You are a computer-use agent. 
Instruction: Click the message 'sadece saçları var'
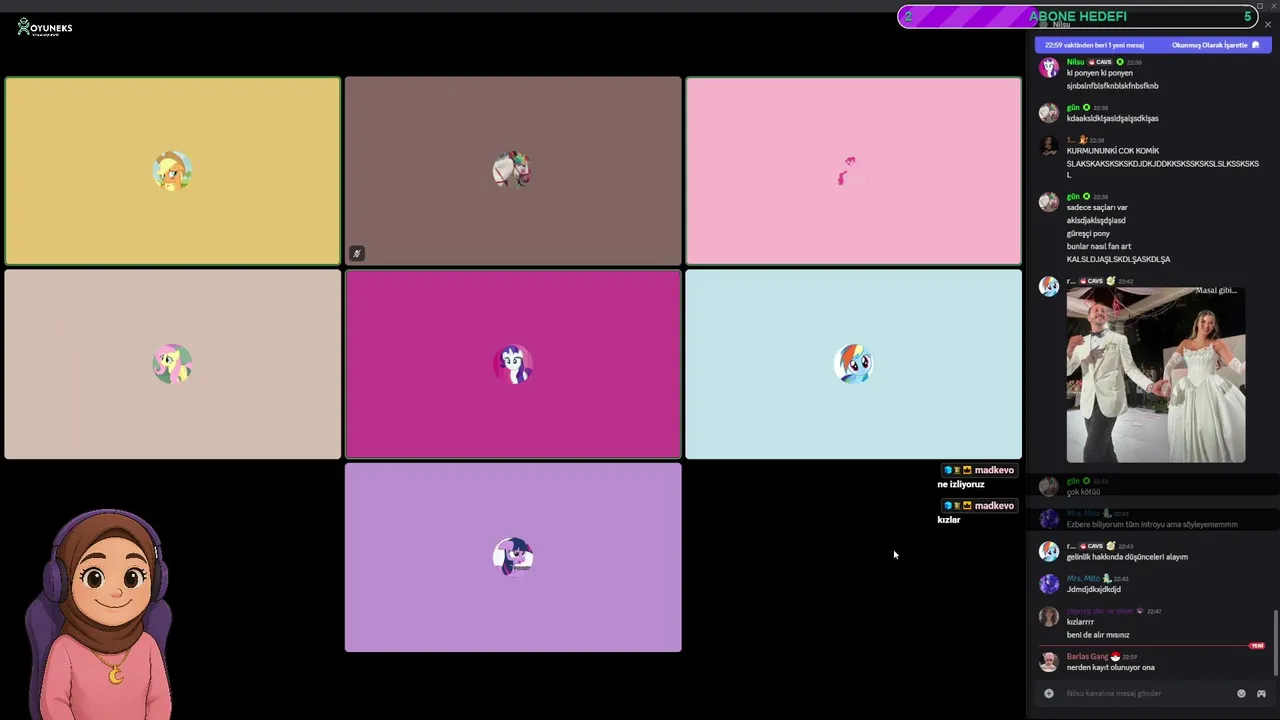1096,208
